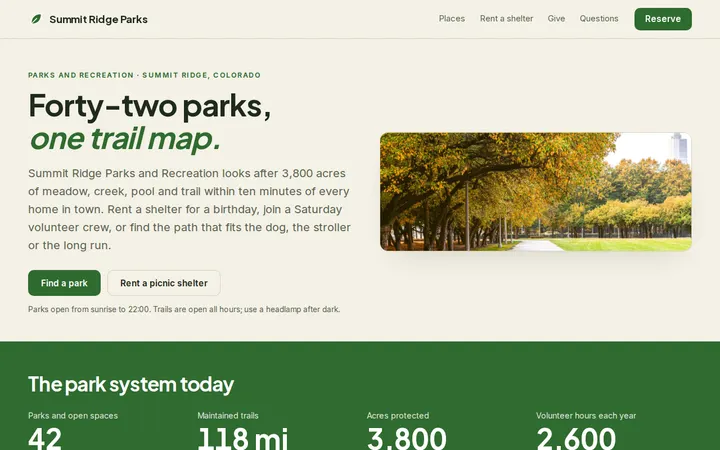Click the 'Forty-two parks,' headline
The image size is (720, 450).
click(150, 106)
